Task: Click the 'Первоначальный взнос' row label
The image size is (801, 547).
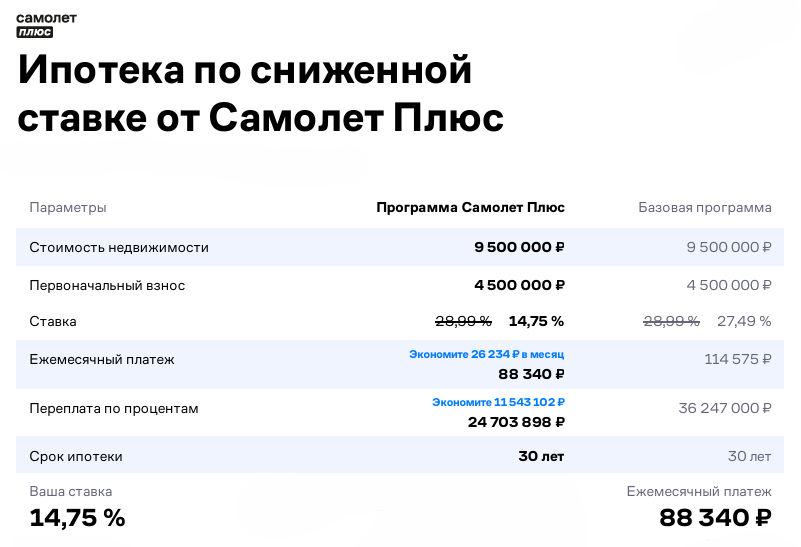Action: pyautogui.click(x=107, y=285)
